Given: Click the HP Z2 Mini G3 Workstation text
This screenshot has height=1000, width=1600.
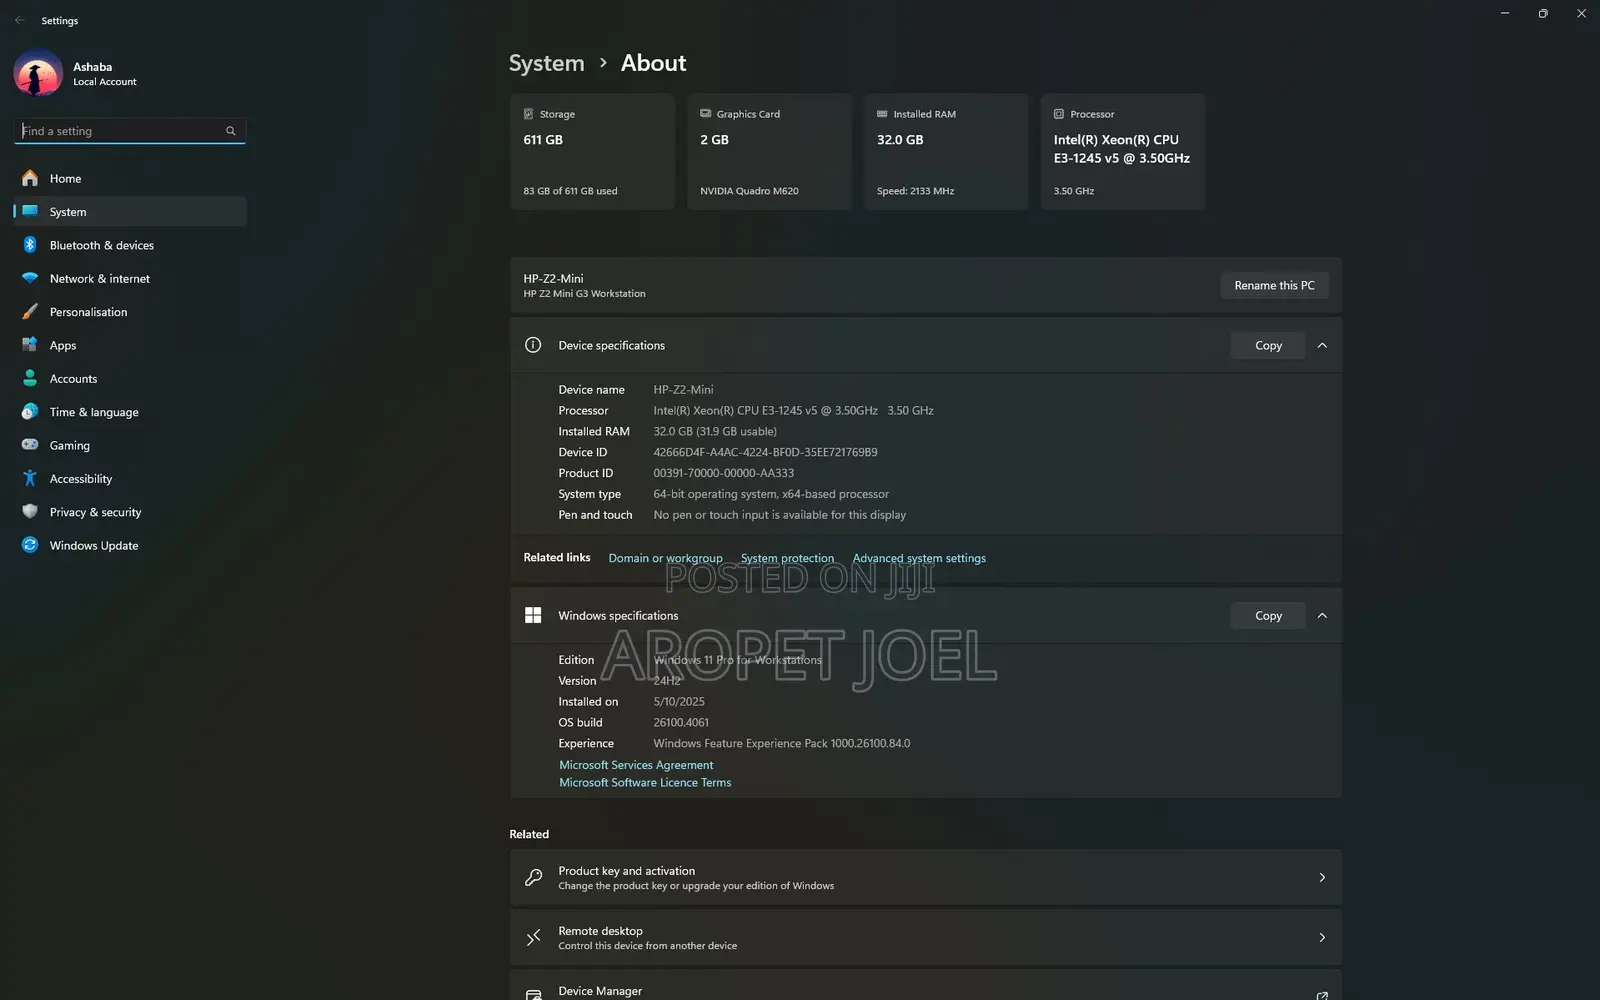Looking at the screenshot, I should (x=584, y=294).
